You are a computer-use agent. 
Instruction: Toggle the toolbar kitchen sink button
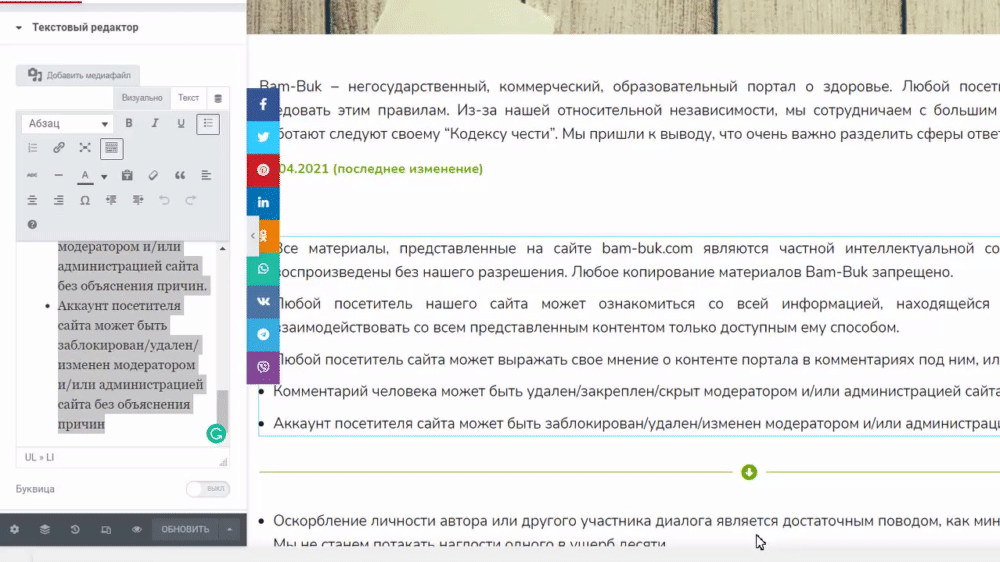coord(112,148)
